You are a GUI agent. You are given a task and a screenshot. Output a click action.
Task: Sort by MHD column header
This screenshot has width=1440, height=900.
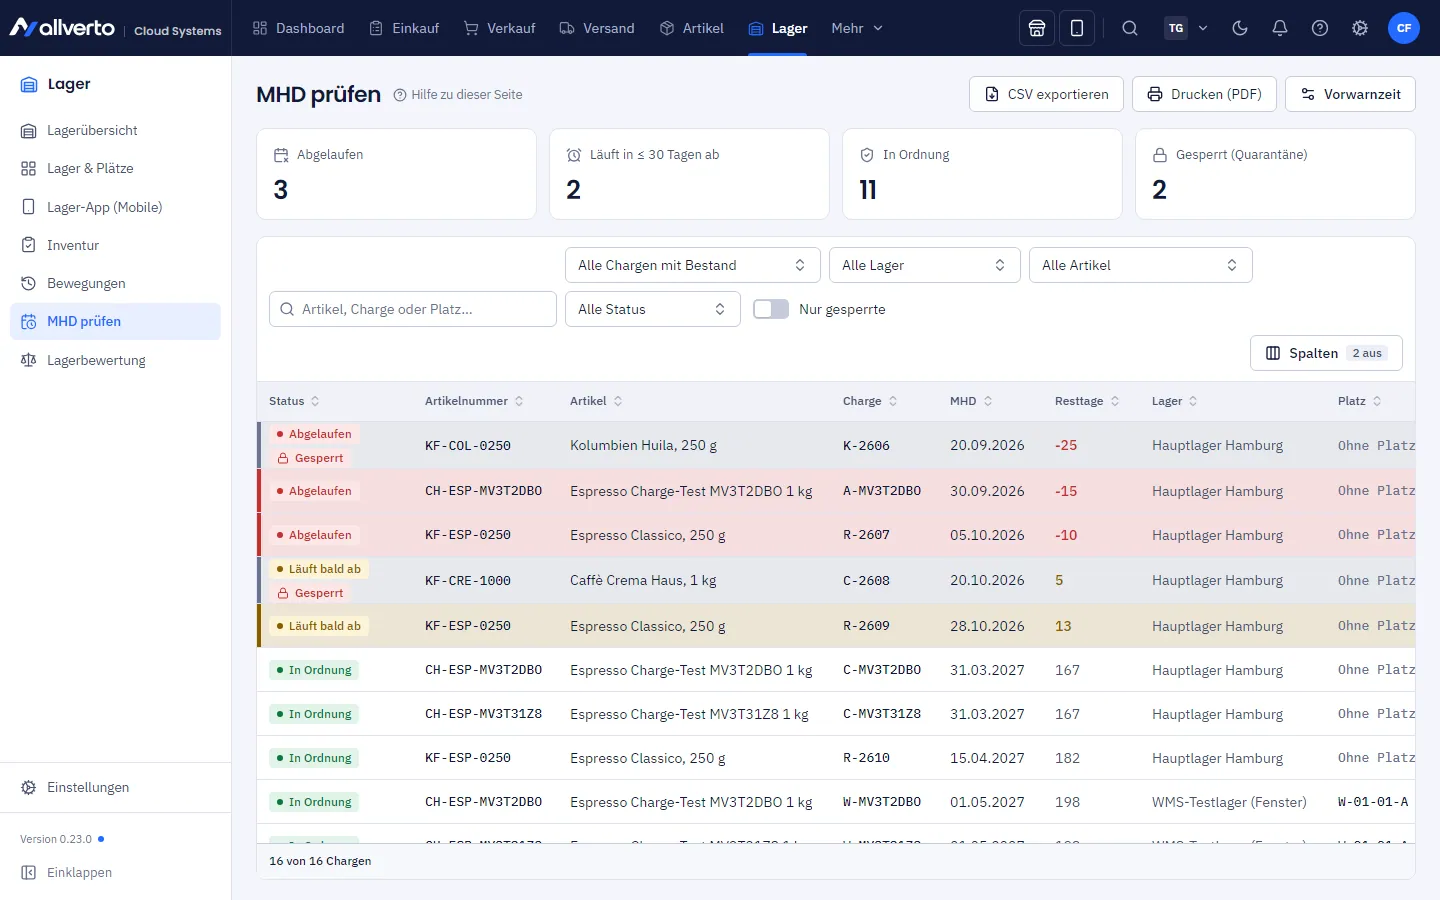click(971, 401)
